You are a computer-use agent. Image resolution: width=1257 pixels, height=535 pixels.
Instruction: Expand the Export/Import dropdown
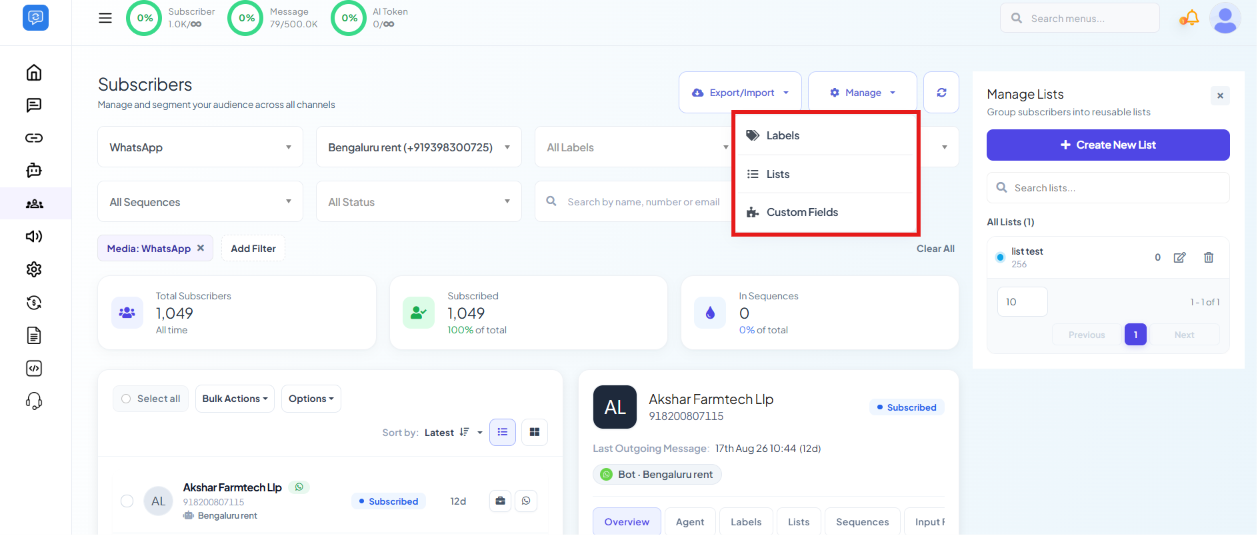pyautogui.click(x=740, y=92)
